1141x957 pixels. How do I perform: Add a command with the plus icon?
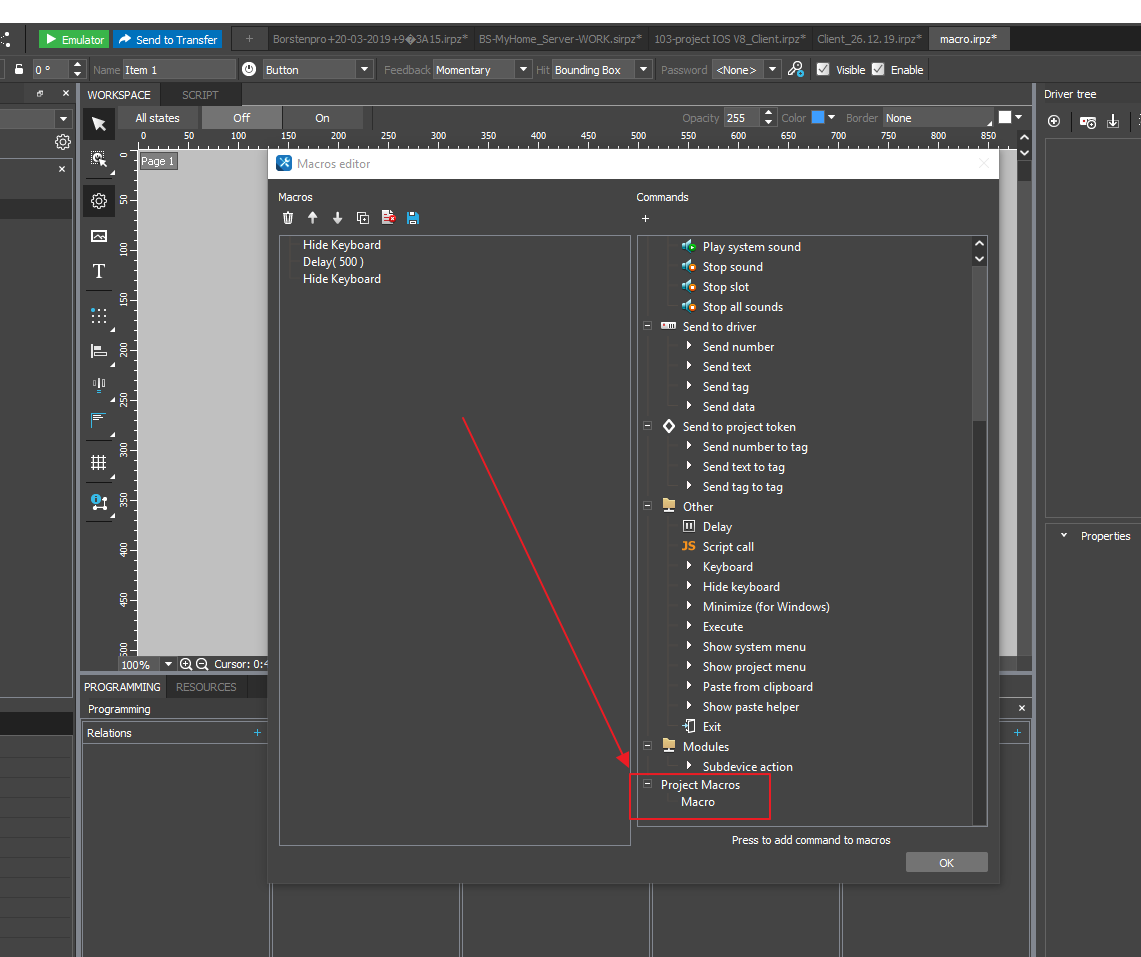[645, 218]
